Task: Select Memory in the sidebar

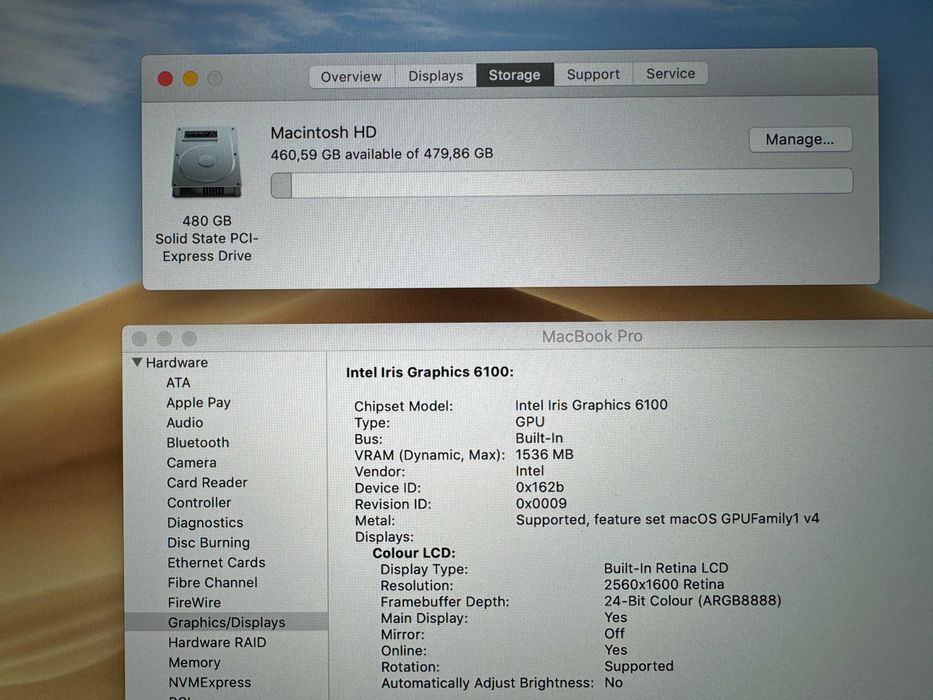Action: [x=195, y=662]
